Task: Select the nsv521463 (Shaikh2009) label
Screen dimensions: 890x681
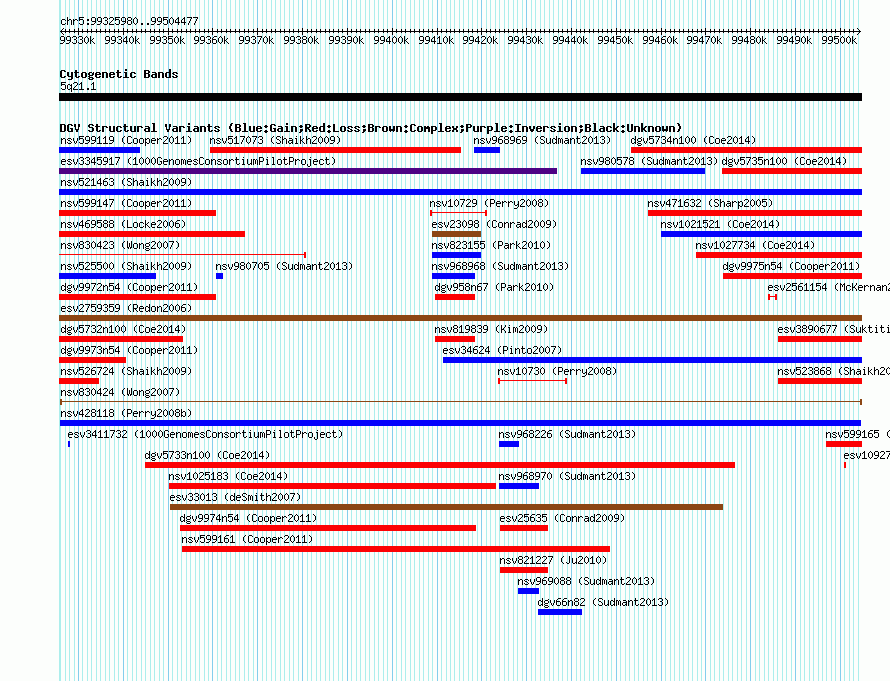Action: [x=126, y=182]
